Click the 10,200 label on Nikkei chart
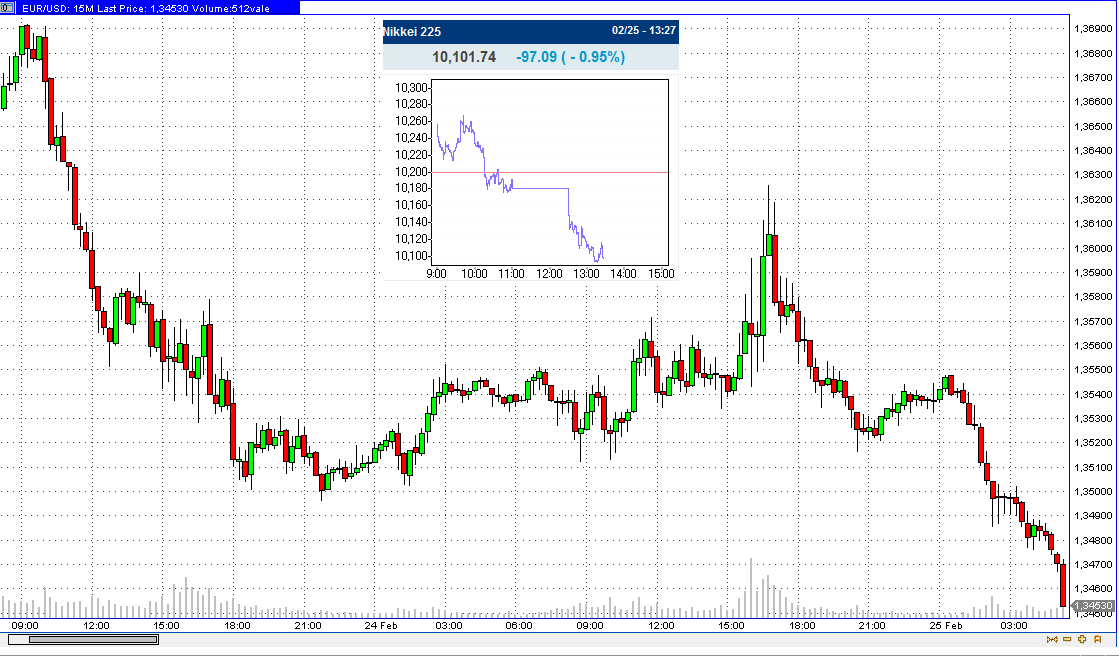This screenshot has width=1119, height=656. click(x=411, y=172)
